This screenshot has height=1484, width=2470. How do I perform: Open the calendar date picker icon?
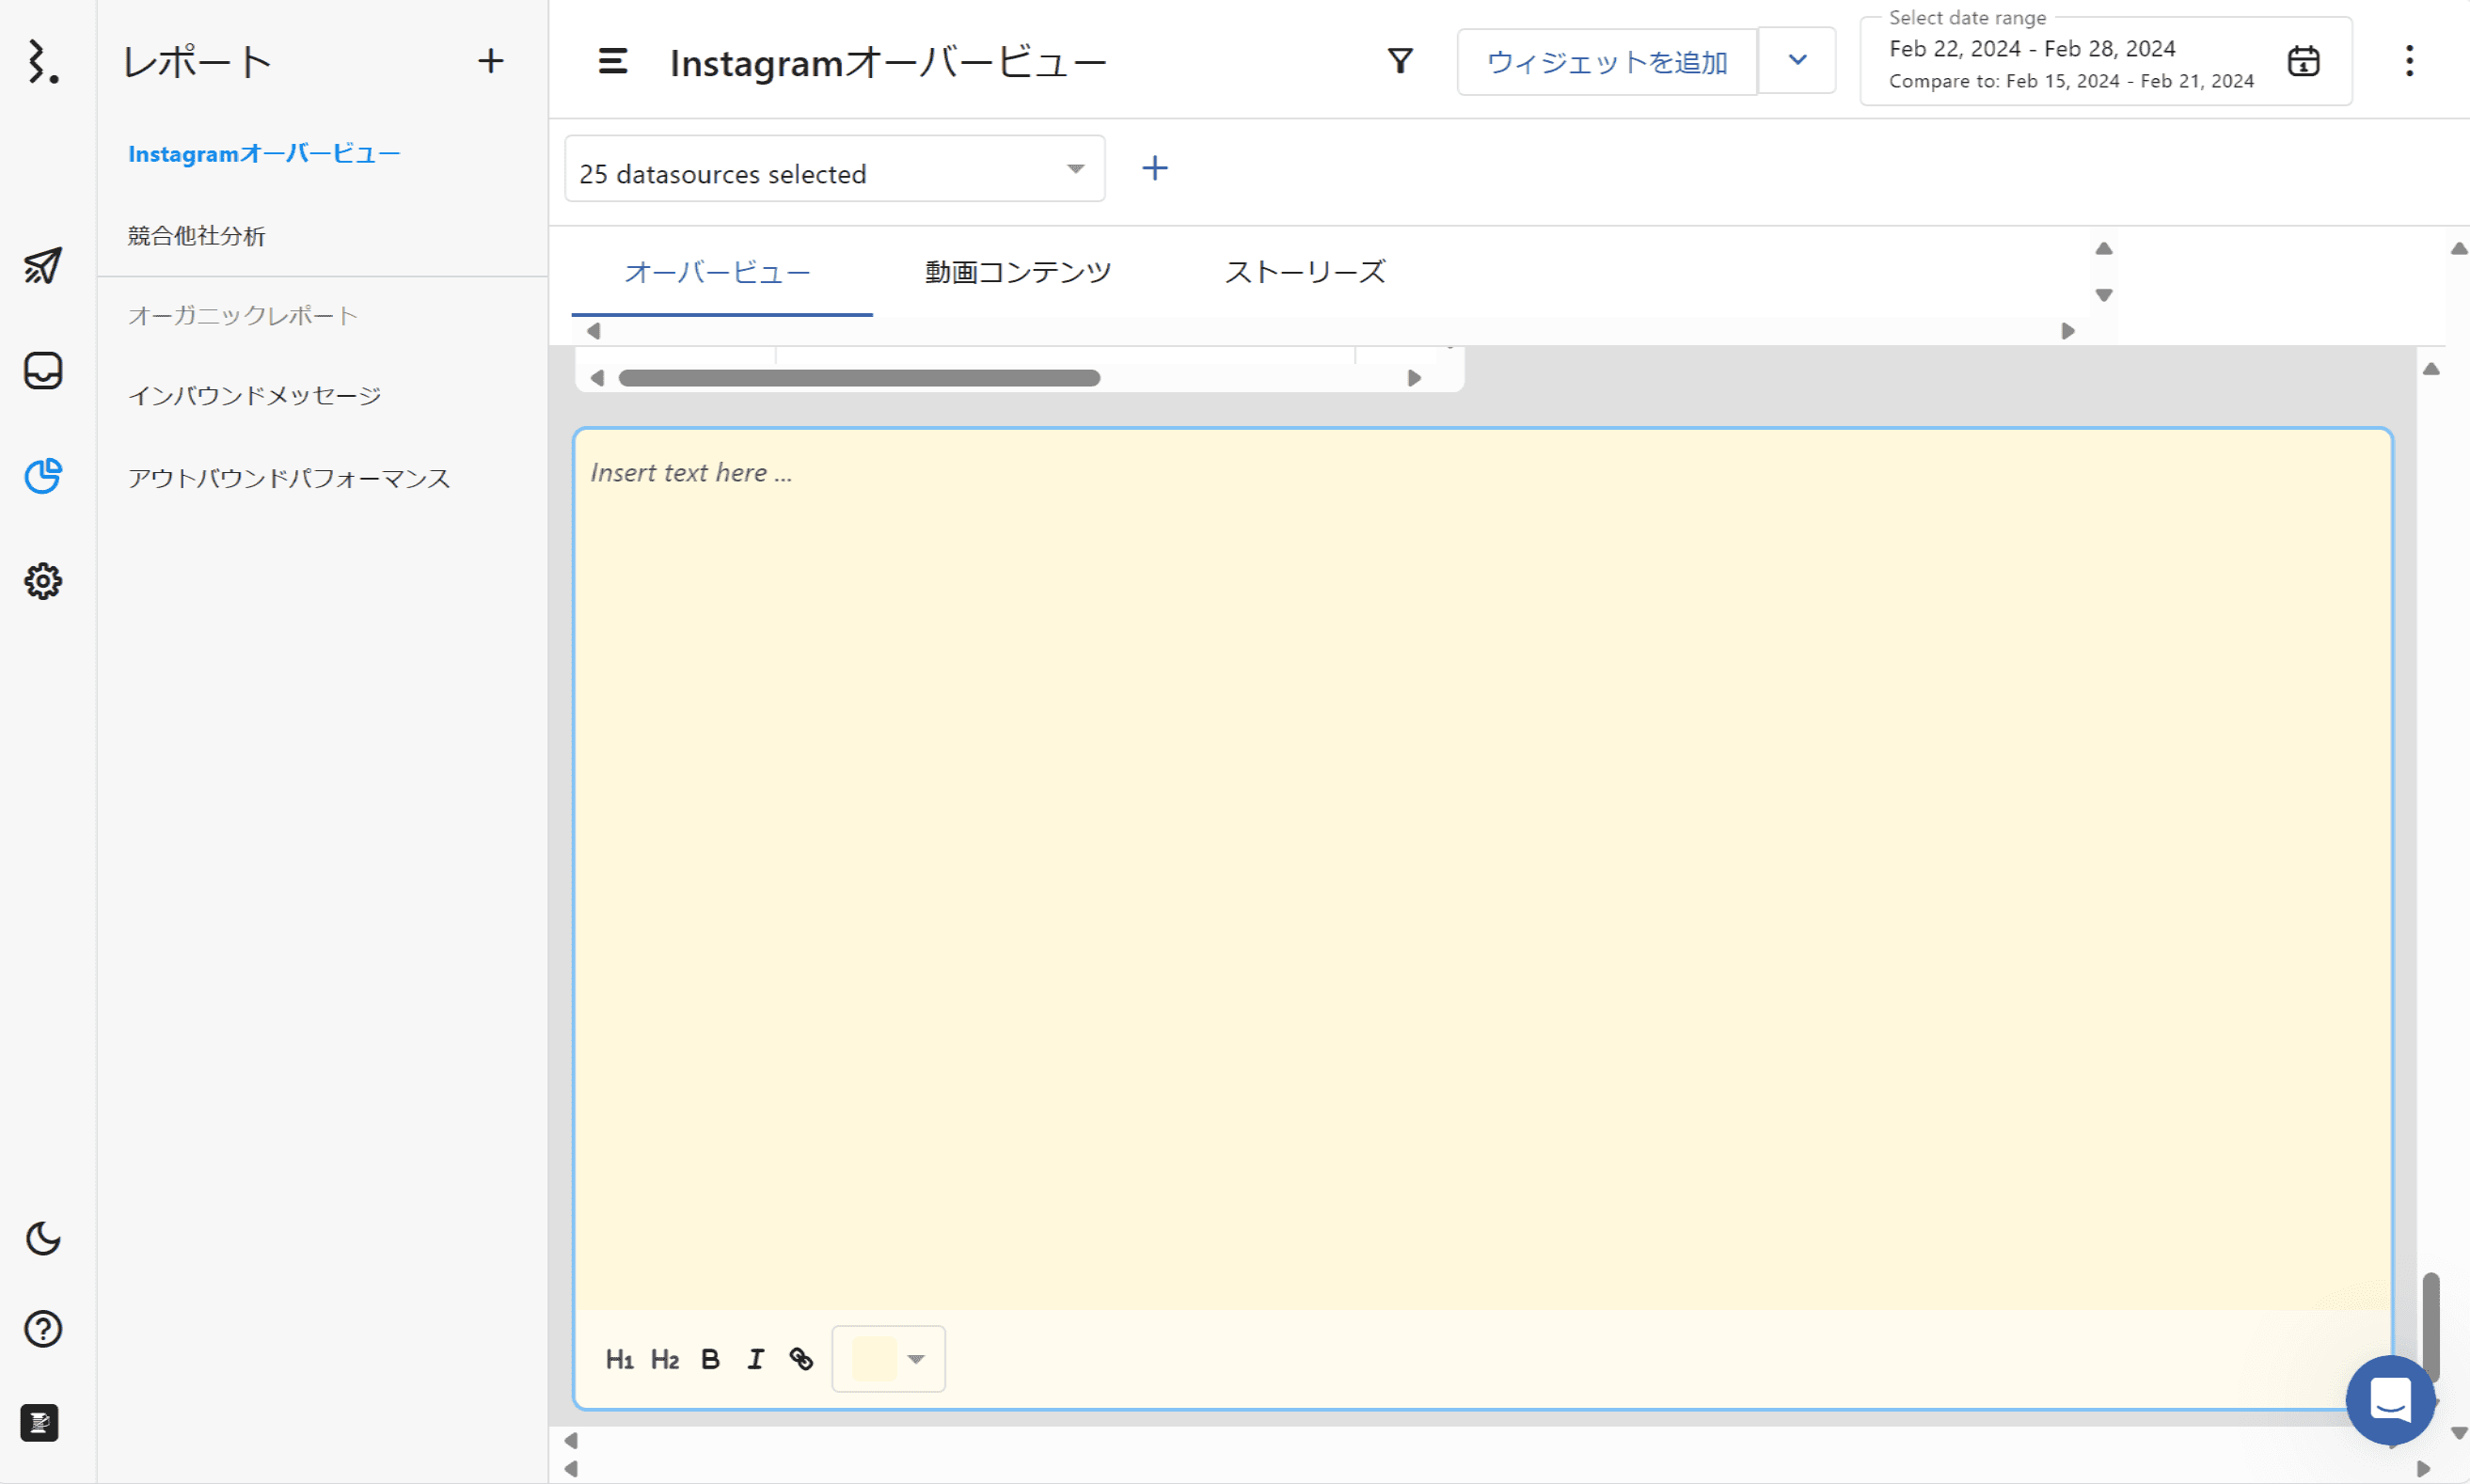pyautogui.click(x=2303, y=61)
